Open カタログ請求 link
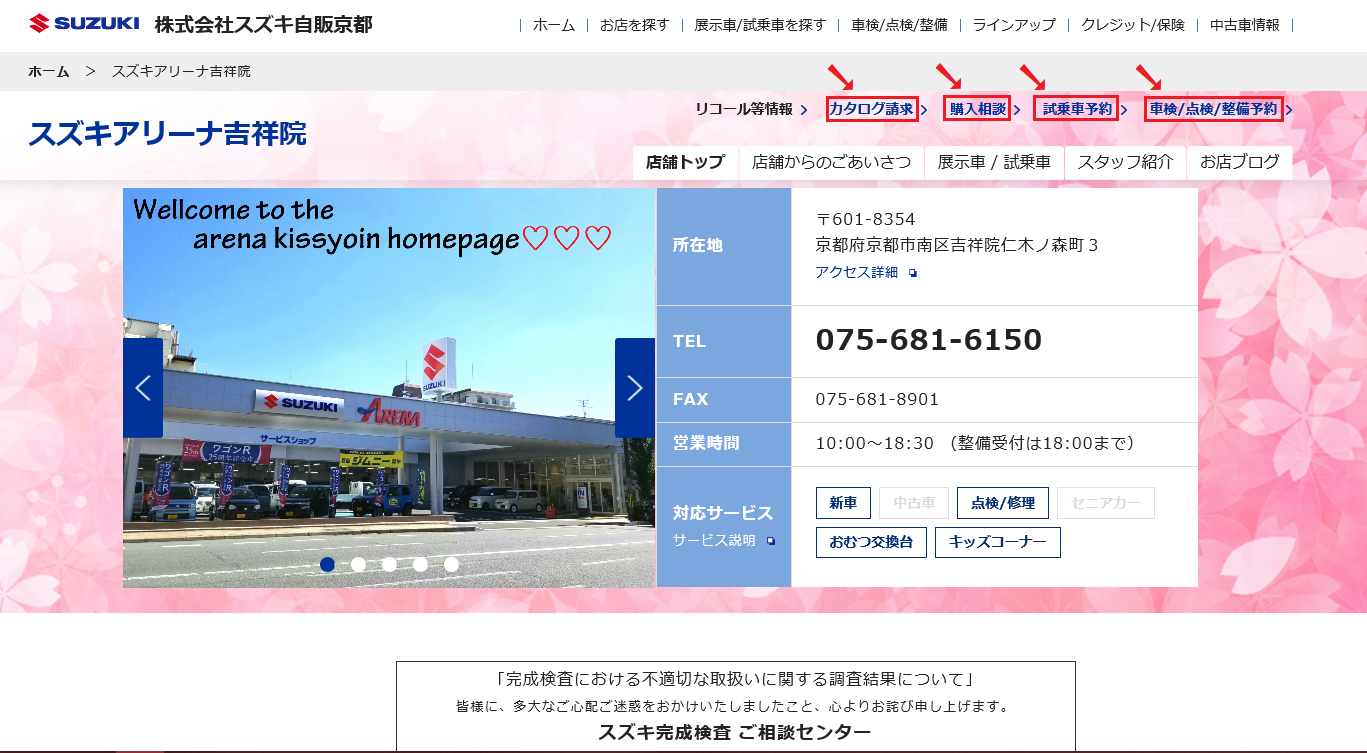The height and width of the screenshot is (753, 1367). coord(872,109)
